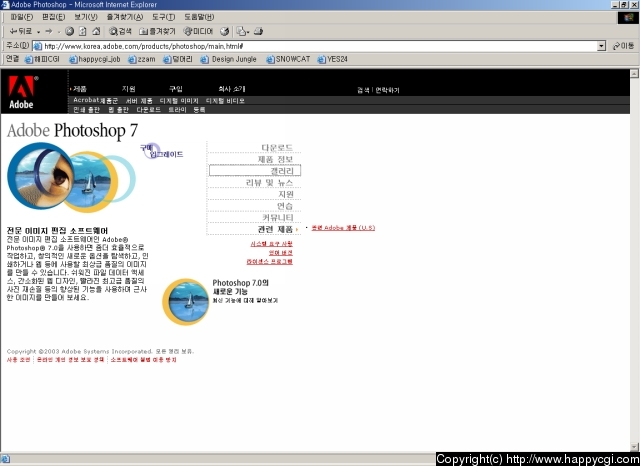This screenshot has height=466, width=640.
Task: Open the last red footer link
Action: point(143,360)
